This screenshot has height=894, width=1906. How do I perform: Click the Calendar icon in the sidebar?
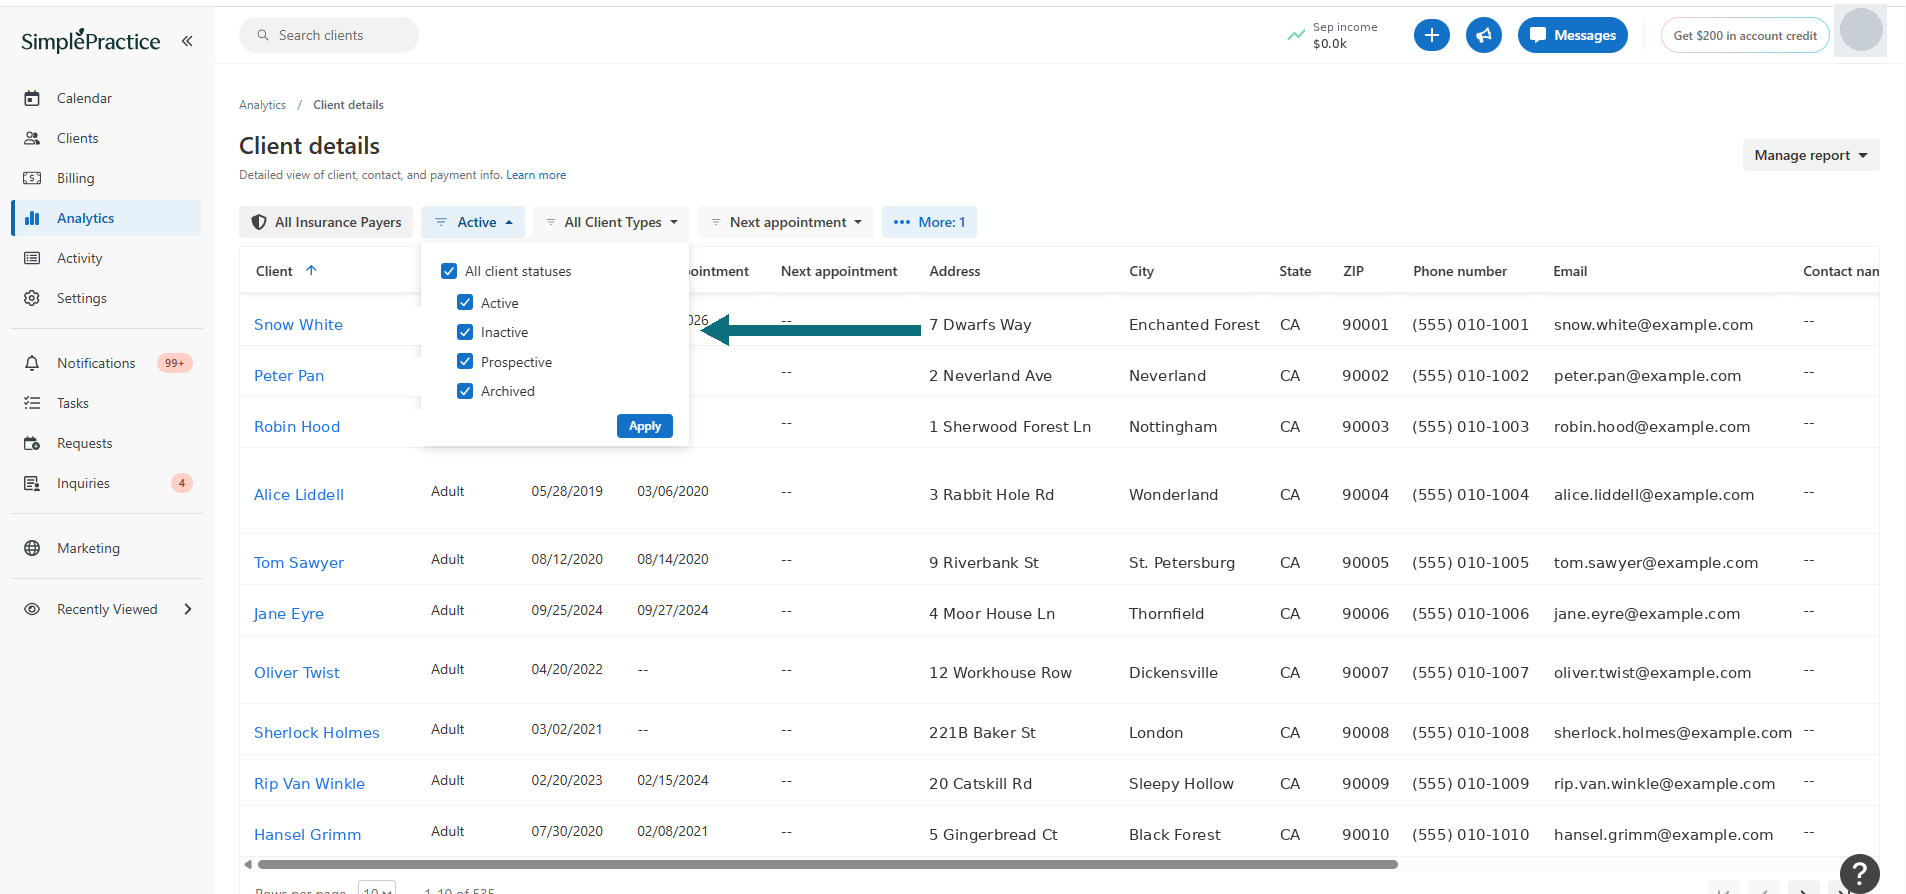pyautogui.click(x=32, y=98)
